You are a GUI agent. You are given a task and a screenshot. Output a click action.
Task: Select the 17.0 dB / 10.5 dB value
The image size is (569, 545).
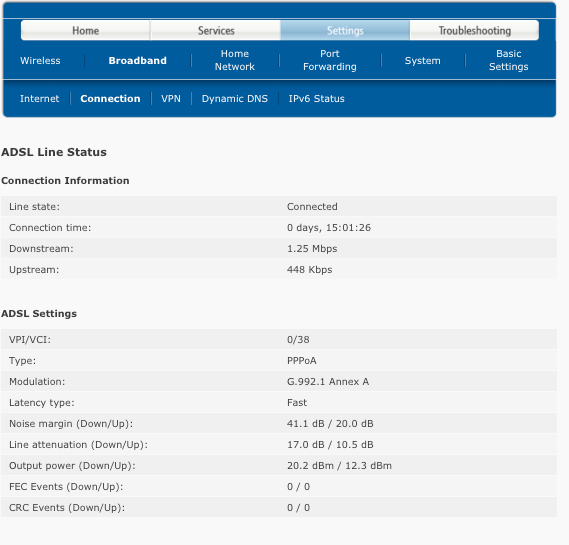(x=330, y=445)
